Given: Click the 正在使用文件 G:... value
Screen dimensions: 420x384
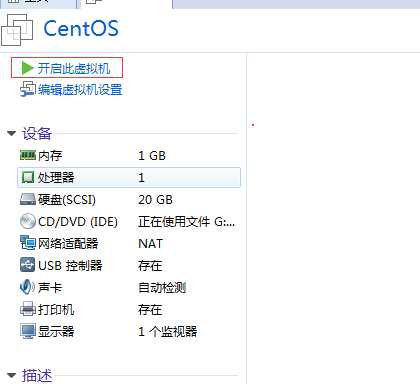Looking at the screenshot, I should 187,222.
